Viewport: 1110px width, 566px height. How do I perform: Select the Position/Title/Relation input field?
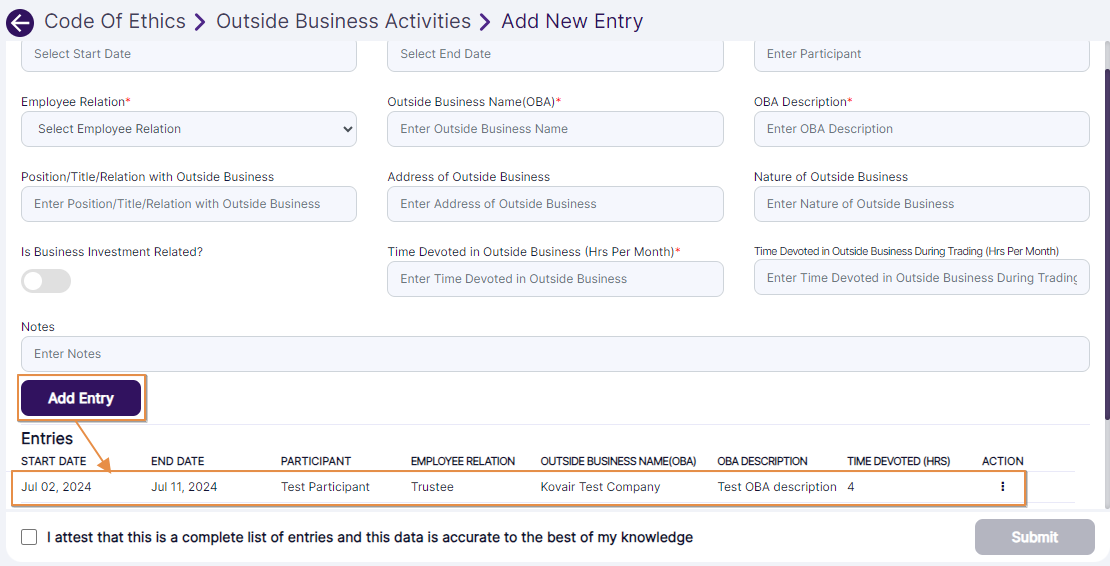point(188,204)
